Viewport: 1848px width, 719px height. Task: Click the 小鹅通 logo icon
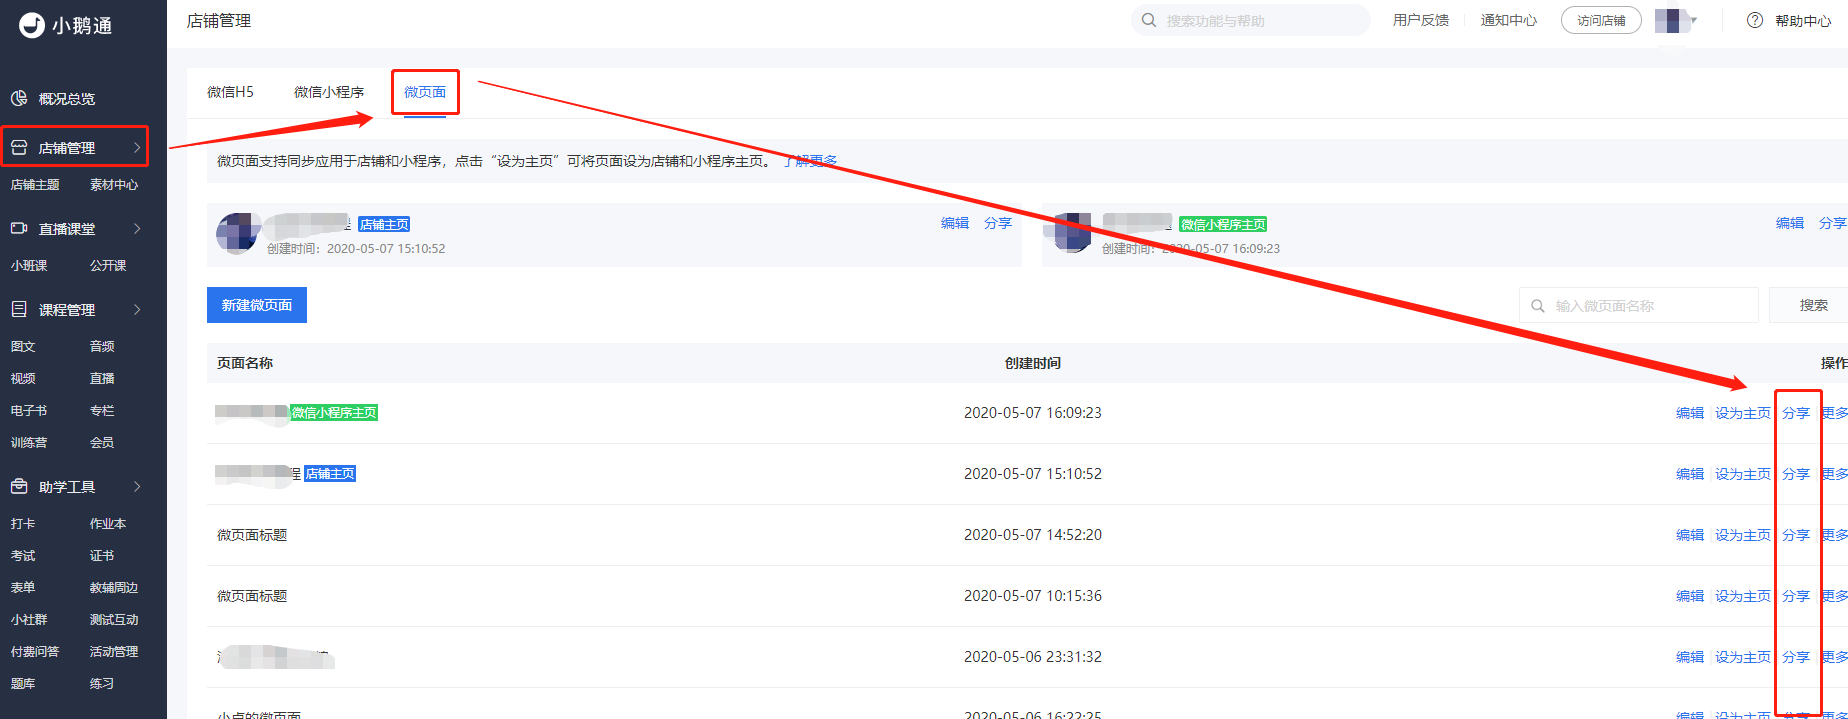tap(32, 25)
